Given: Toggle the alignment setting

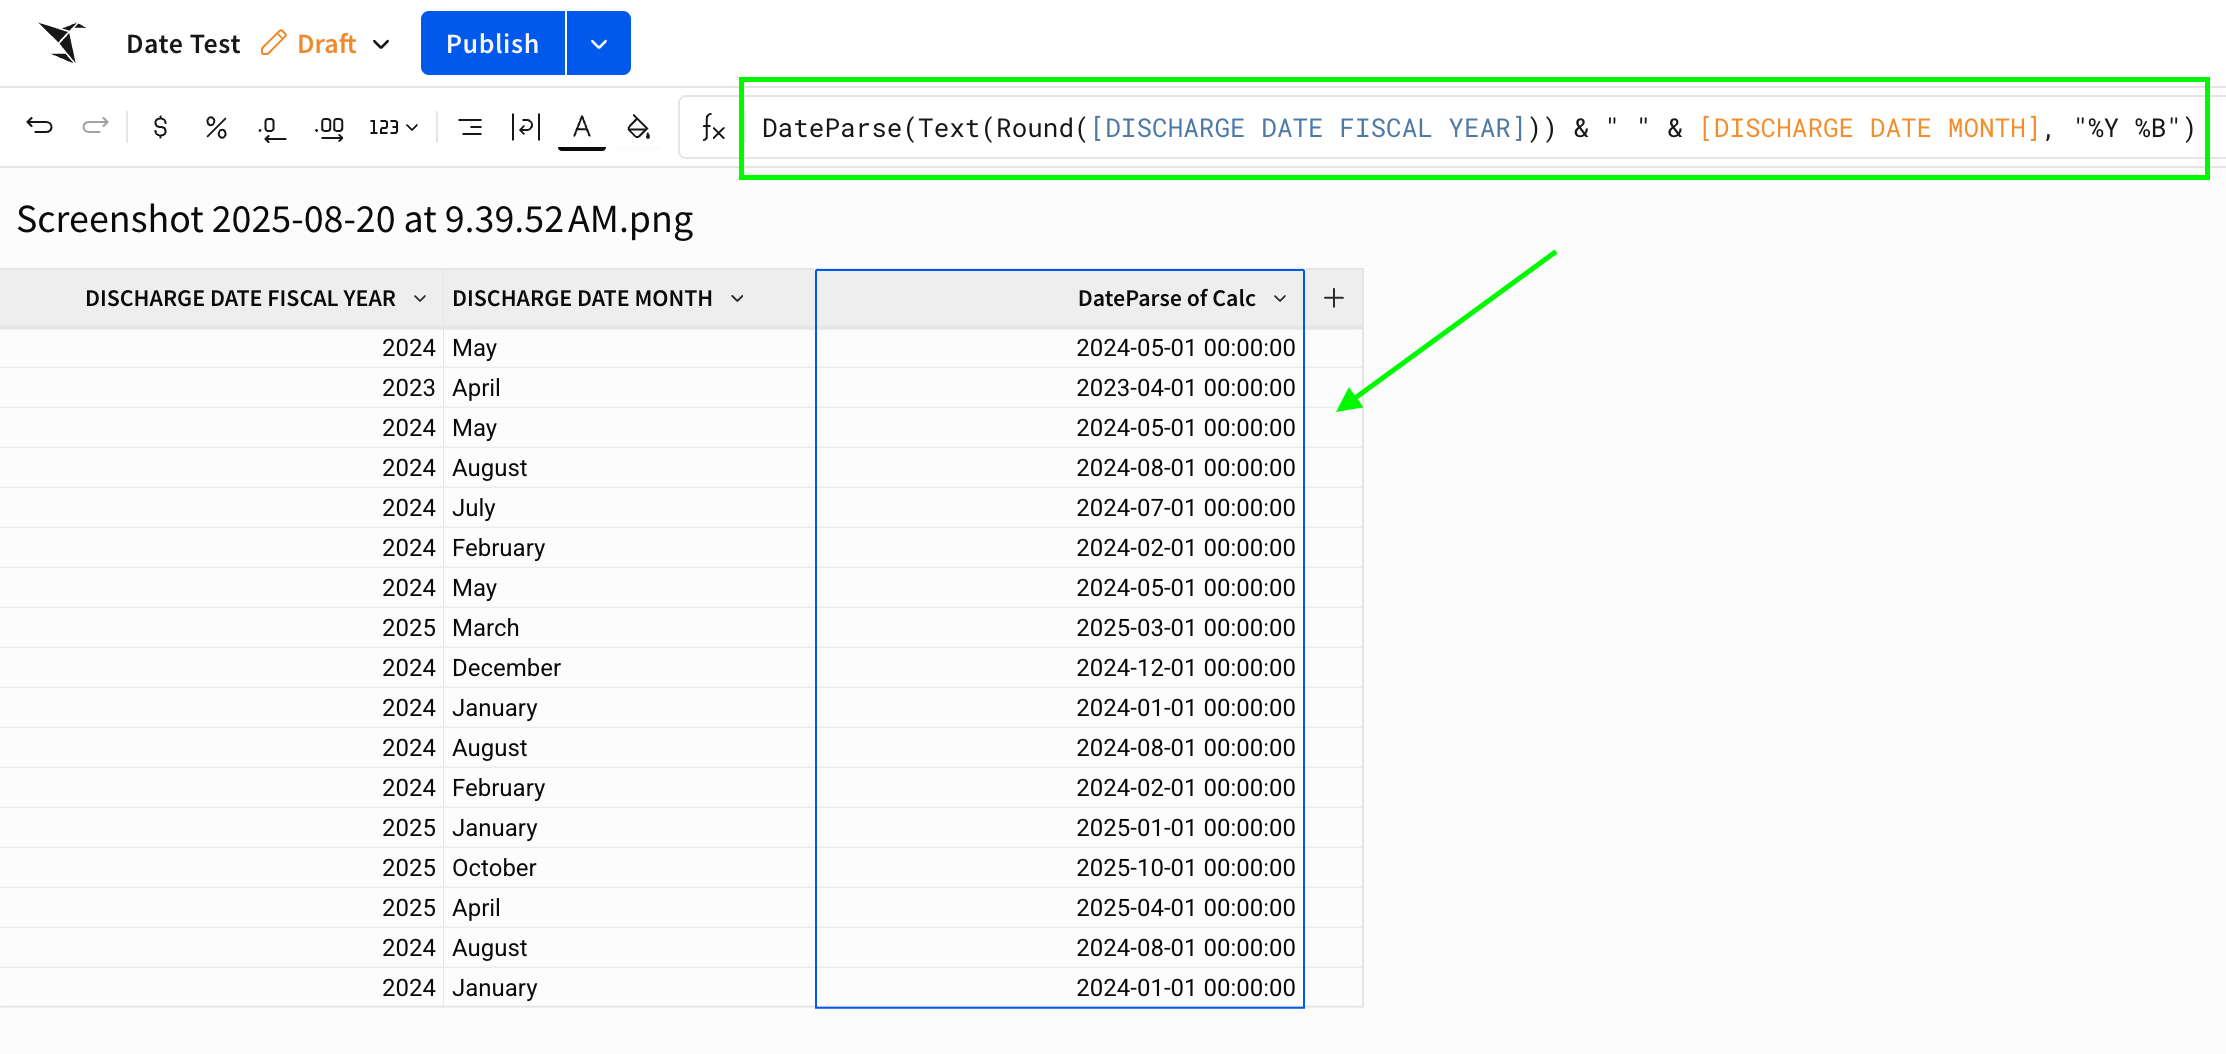Looking at the screenshot, I should pos(470,127).
